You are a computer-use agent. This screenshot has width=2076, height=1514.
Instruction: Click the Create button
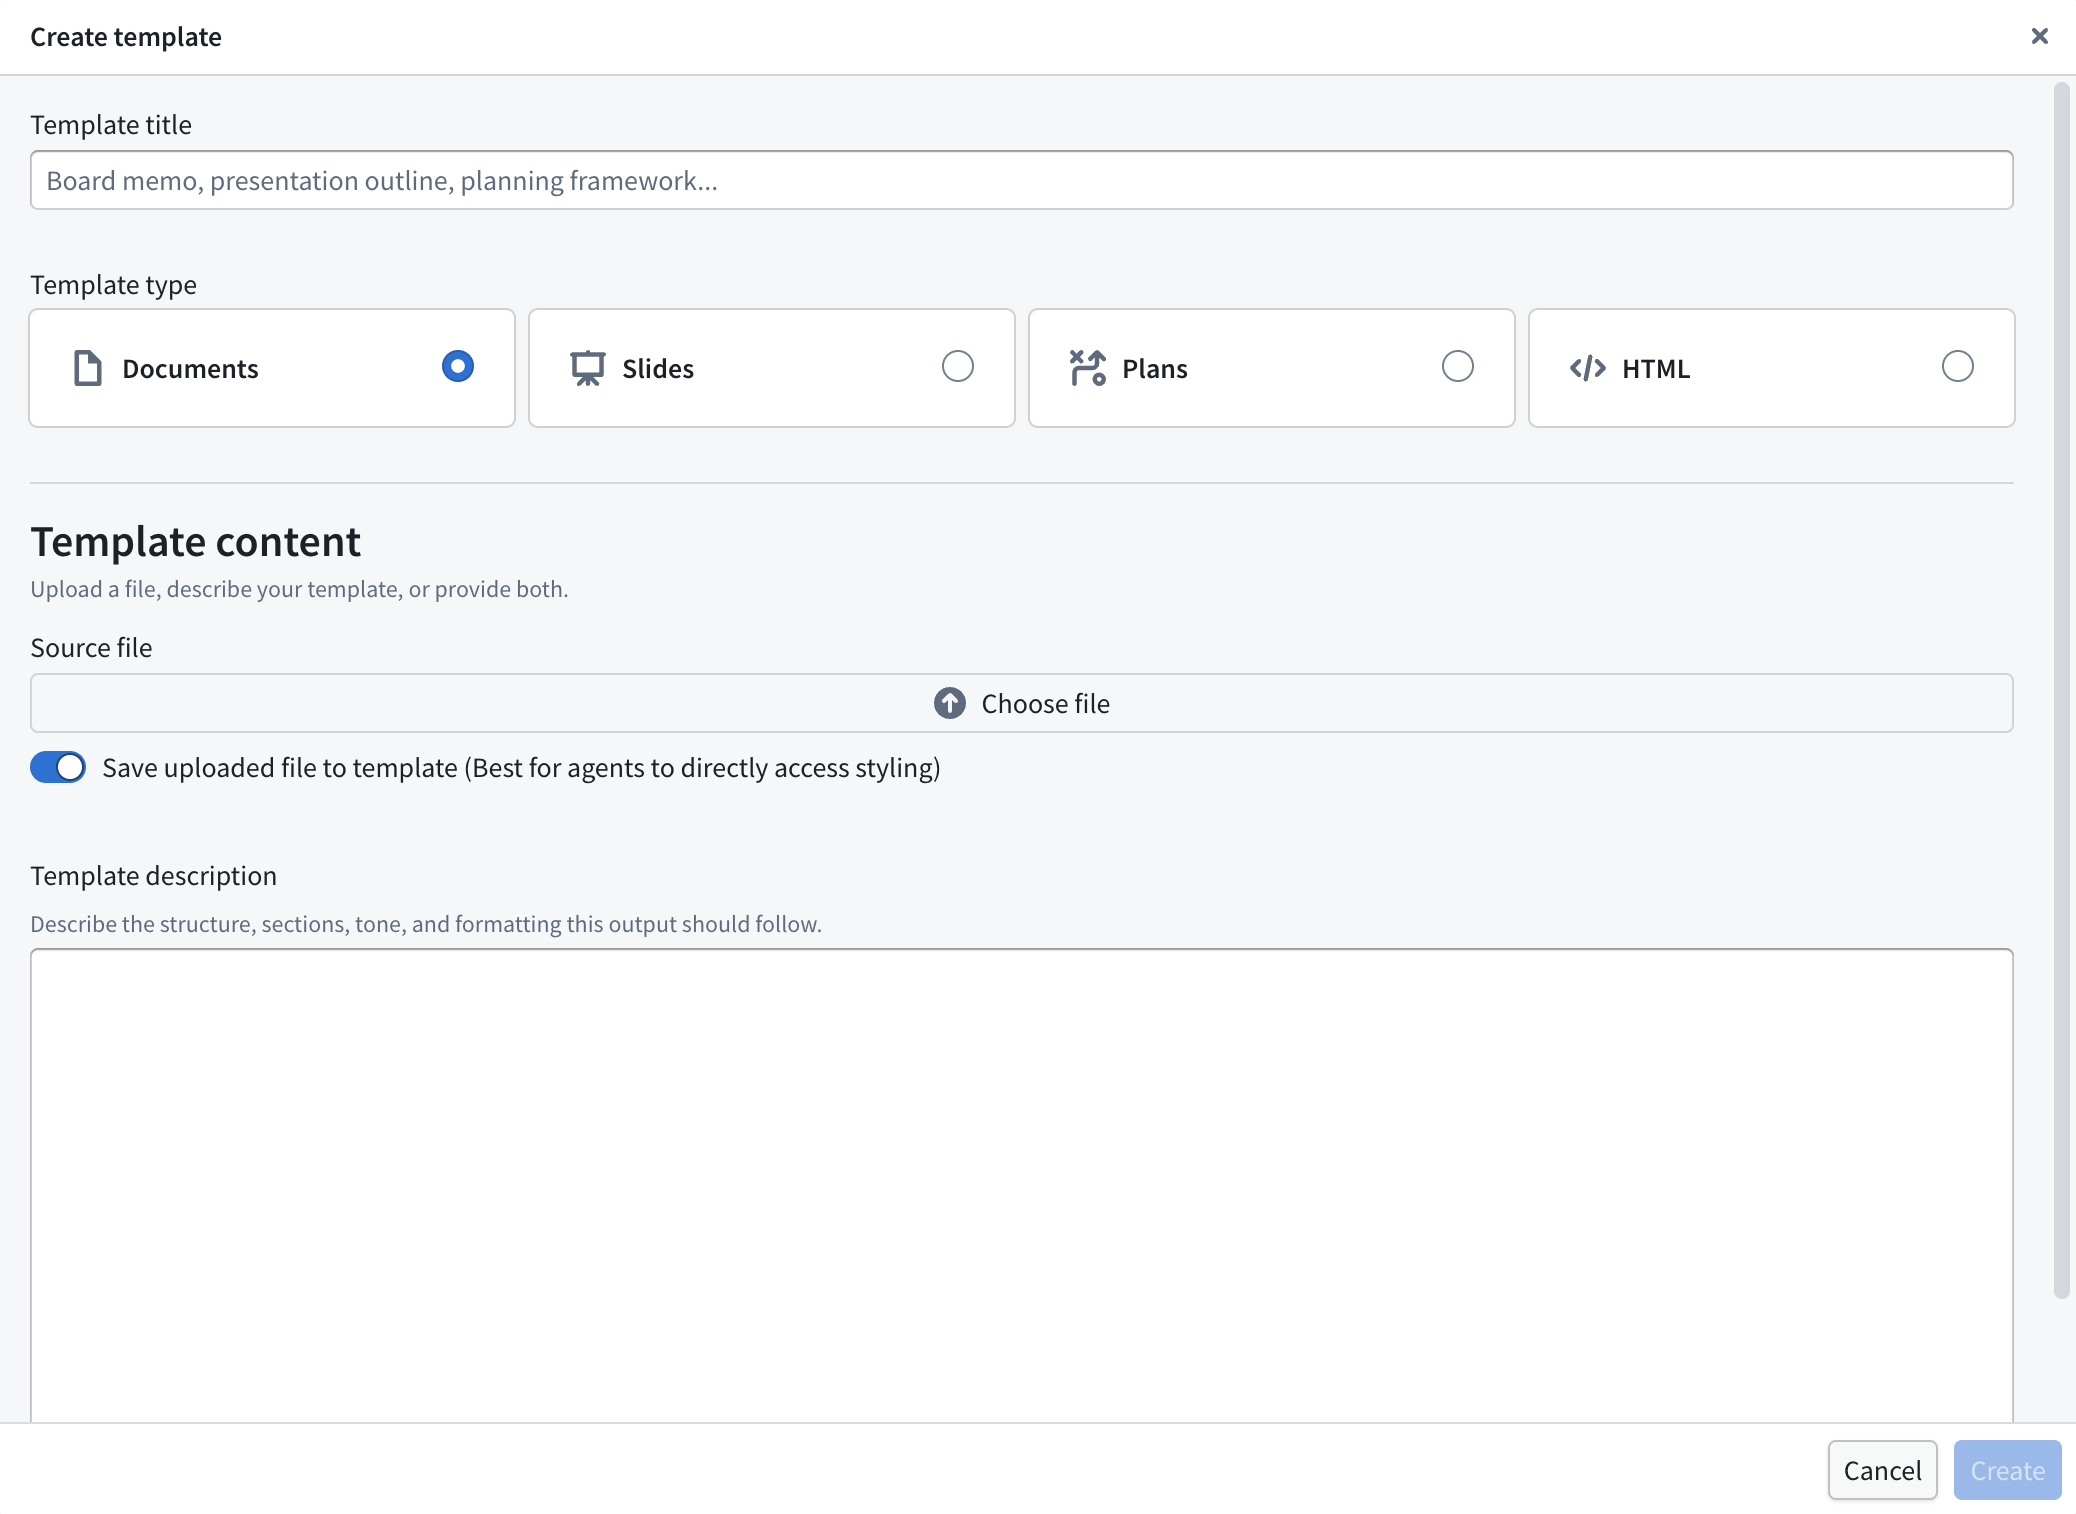(2008, 1470)
